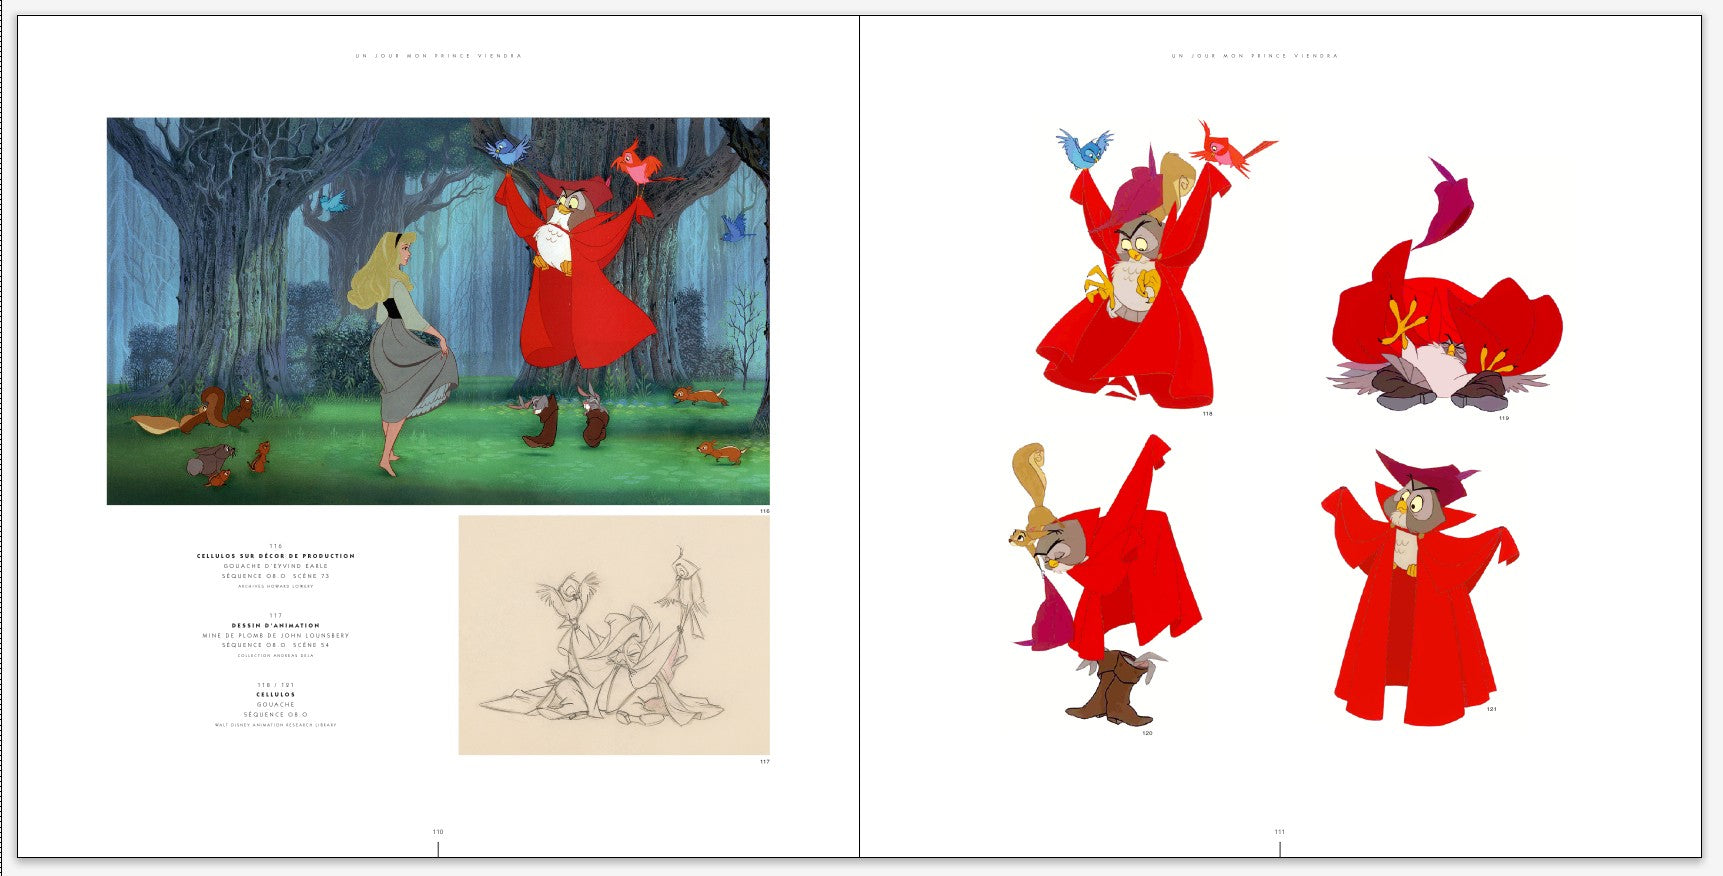Click the 'Mine de plomb de John Lounsbery' line
Image resolution: width=1723 pixels, height=876 pixels.
click(276, 636)
